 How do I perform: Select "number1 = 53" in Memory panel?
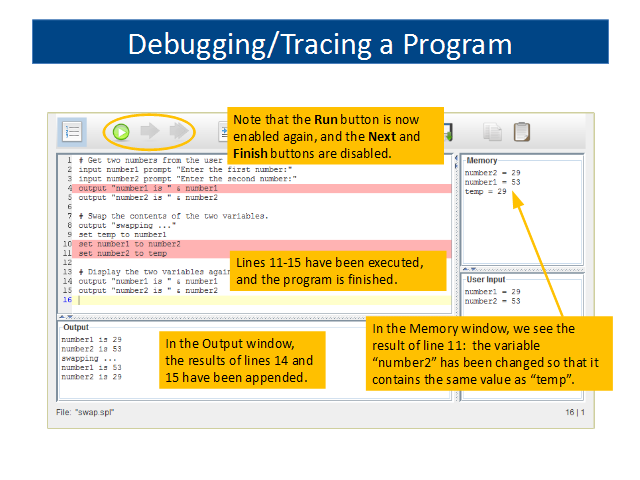(492, 182)
